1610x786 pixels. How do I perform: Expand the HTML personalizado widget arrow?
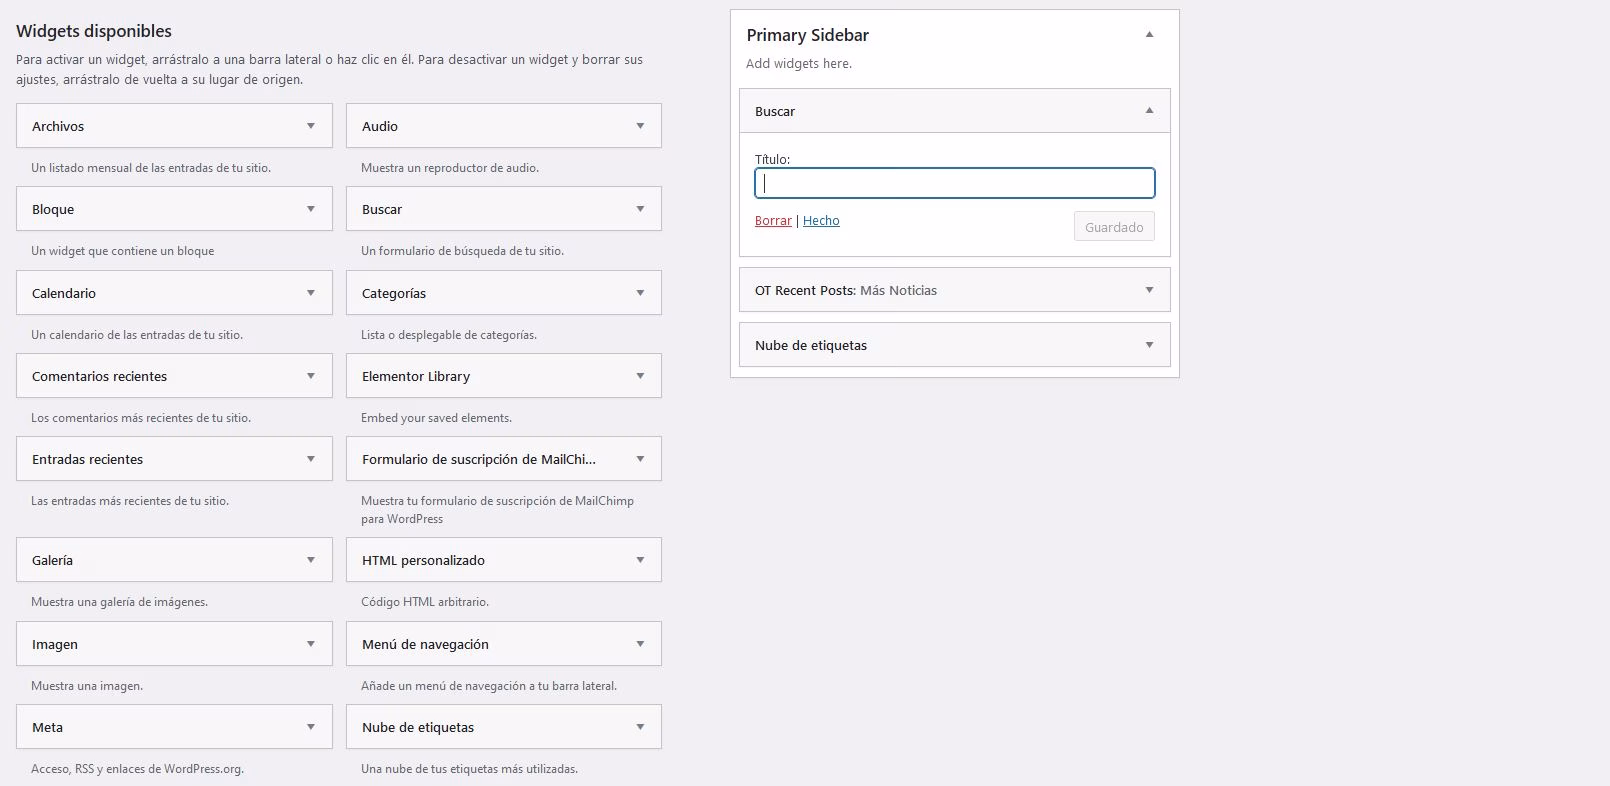point(640,560)
